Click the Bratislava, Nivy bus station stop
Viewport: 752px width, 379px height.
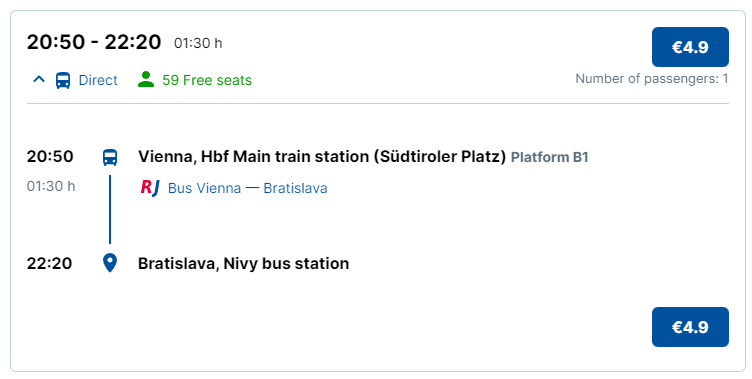[x=243, y=263]
